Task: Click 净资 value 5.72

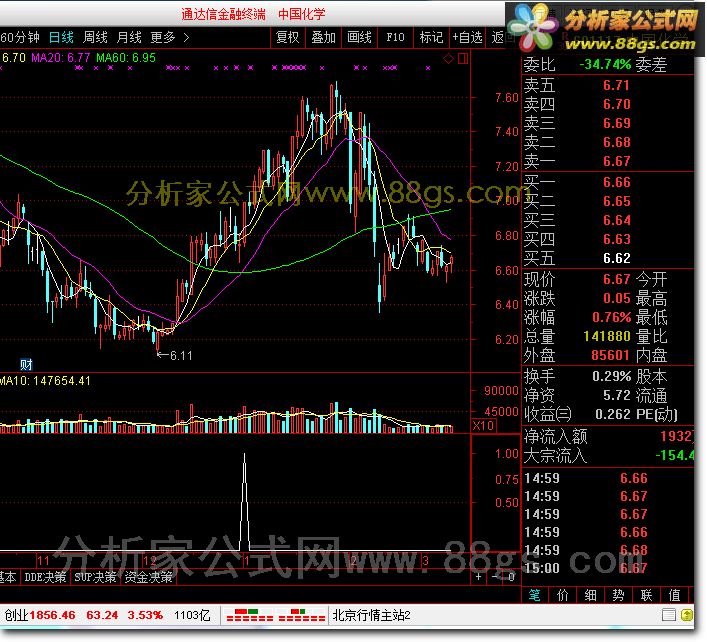Action: pyautogui.click(x=616, y=395)
